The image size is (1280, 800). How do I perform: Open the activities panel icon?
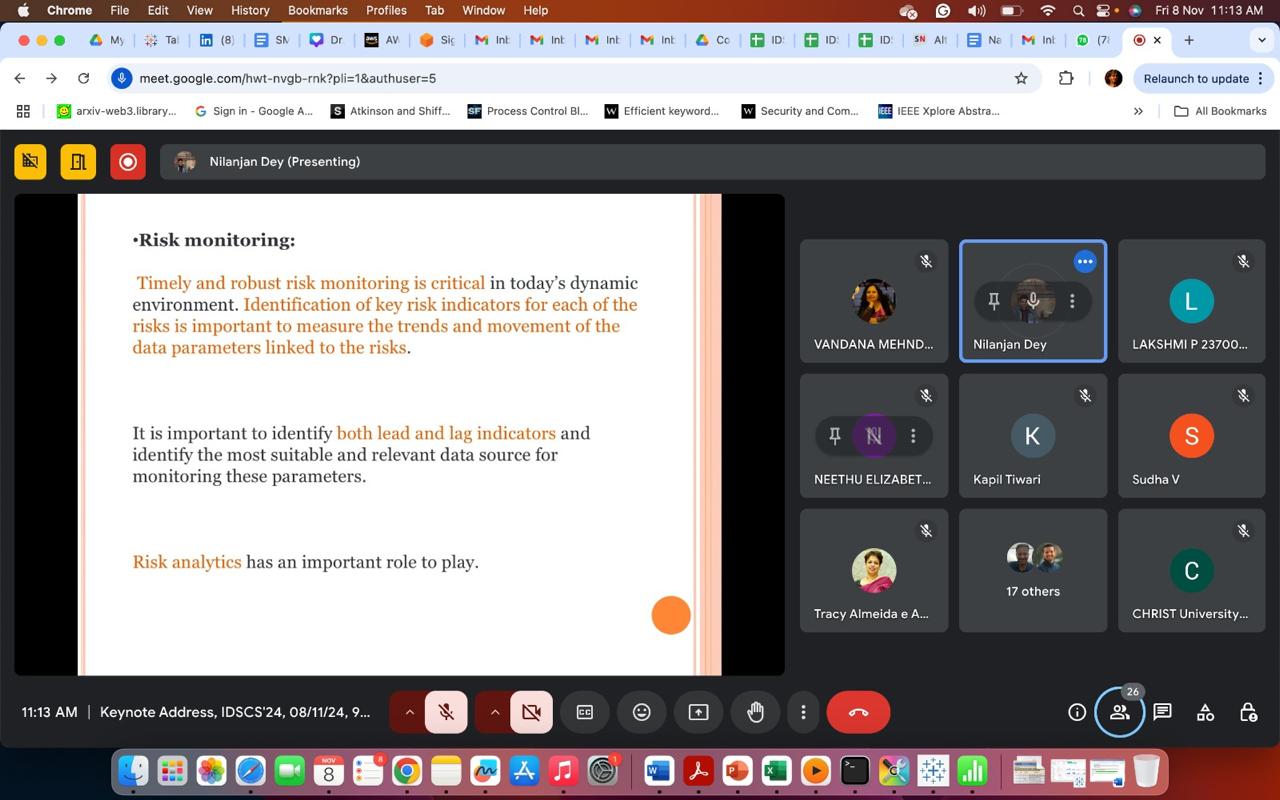click(1205, 712)
